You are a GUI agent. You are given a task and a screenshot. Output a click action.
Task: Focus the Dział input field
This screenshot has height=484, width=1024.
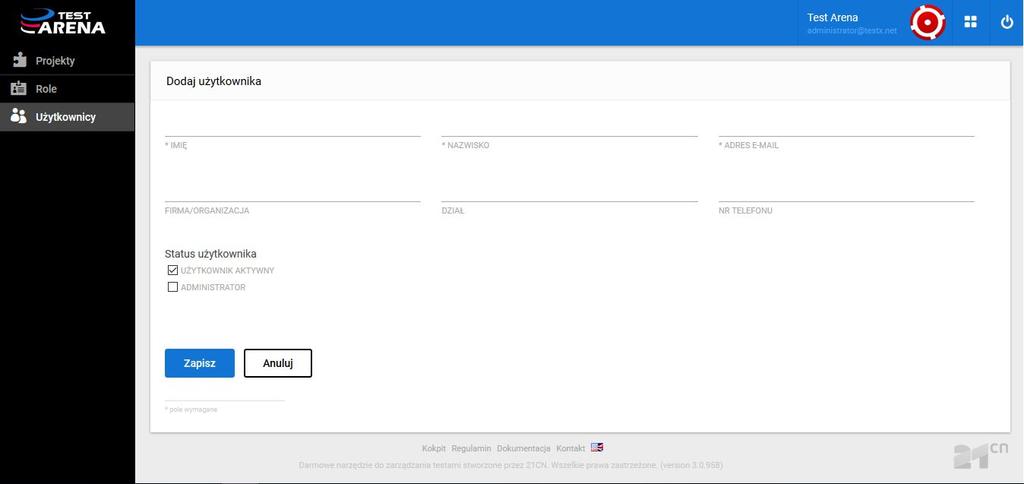pyautogui.click(x=569, y=193)
